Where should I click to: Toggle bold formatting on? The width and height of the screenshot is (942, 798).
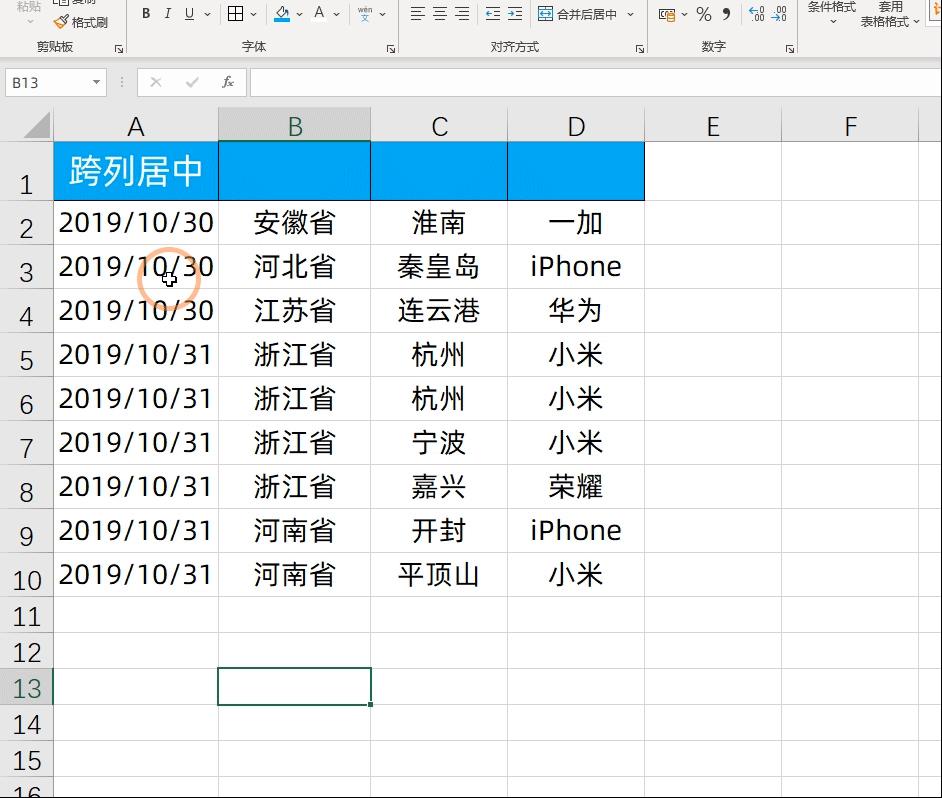tap(147, 13)
